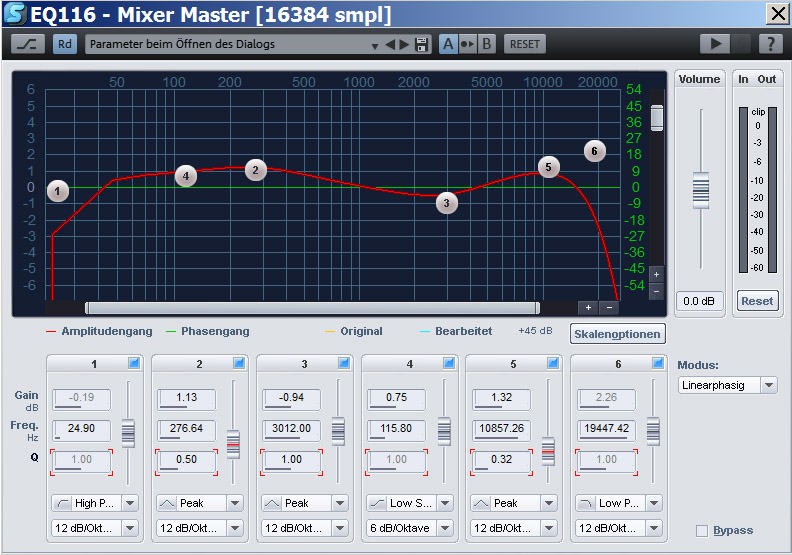Click the vertical zoom minus icon
Image resolution: width=792 pixels, height=555 pixels.
656,291
